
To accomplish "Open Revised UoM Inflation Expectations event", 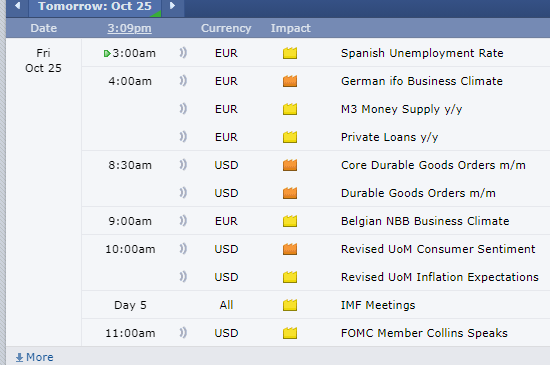I will tap(440, 277).
